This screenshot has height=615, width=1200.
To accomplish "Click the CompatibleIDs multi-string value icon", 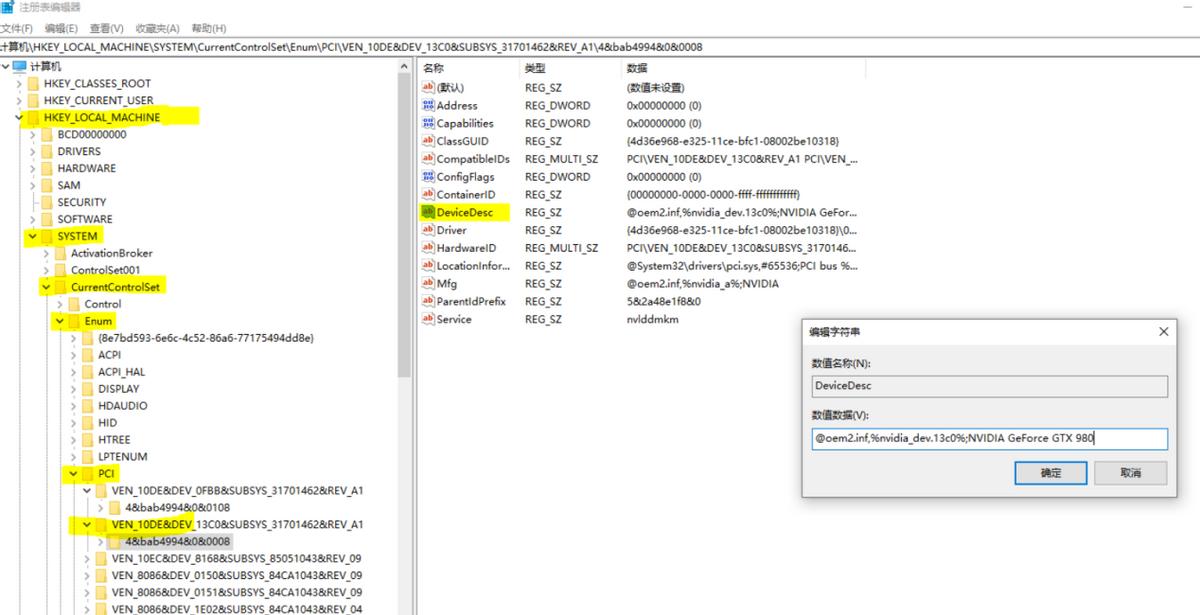I will tap(429, 159).
